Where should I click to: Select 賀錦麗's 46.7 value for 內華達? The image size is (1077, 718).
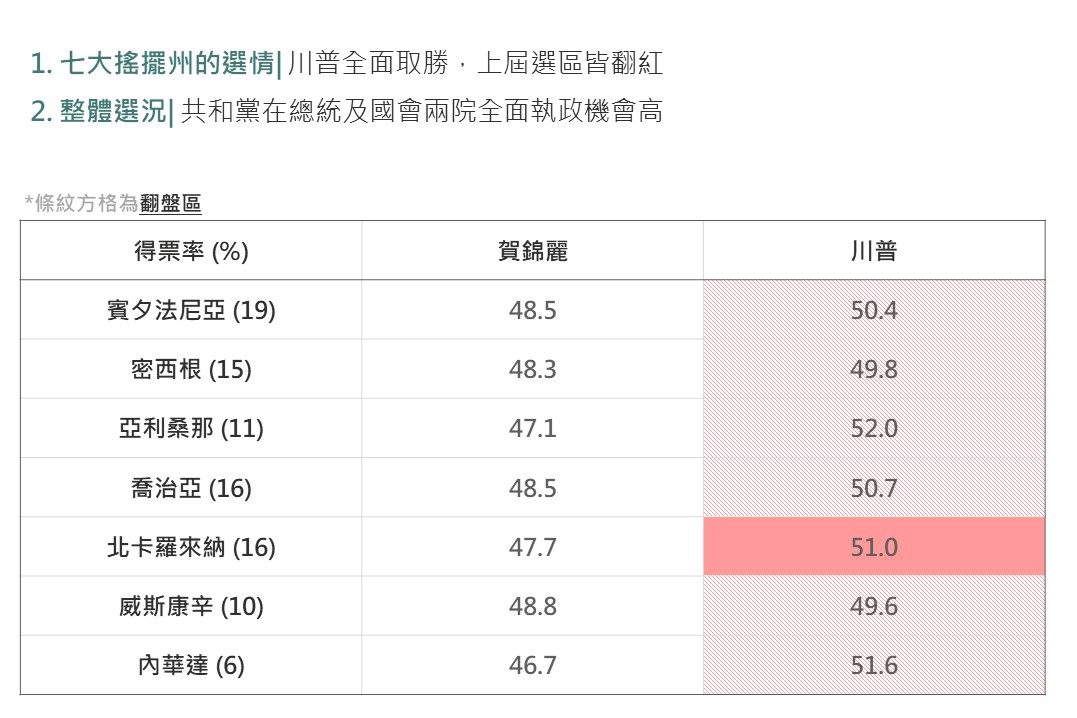(532, 665)
